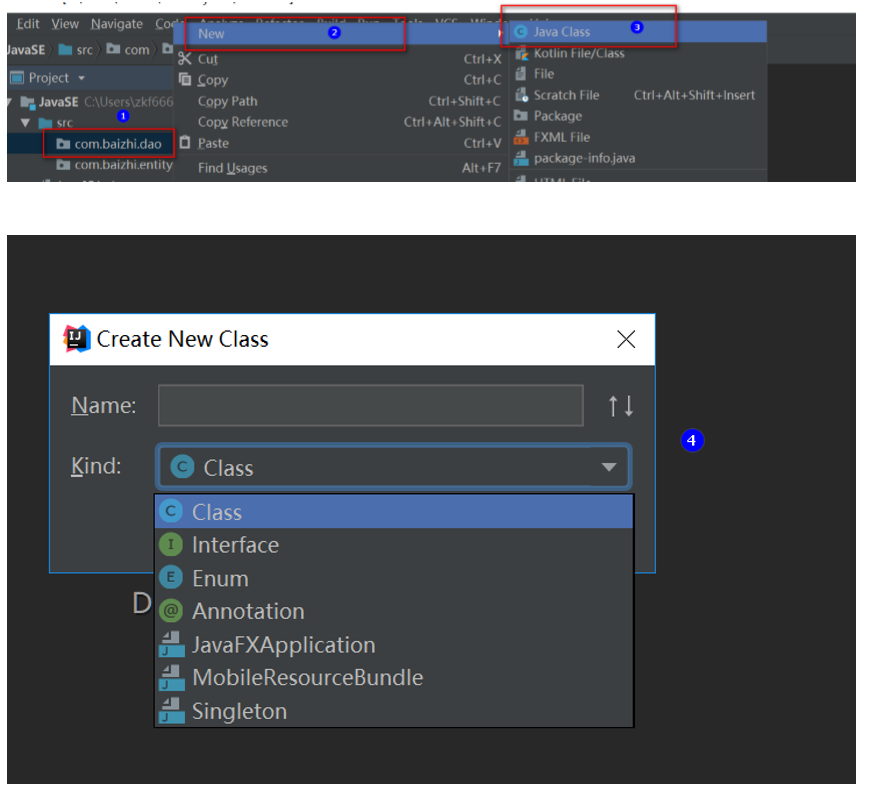Choose Interface in the Kind list

coord(394,545)
